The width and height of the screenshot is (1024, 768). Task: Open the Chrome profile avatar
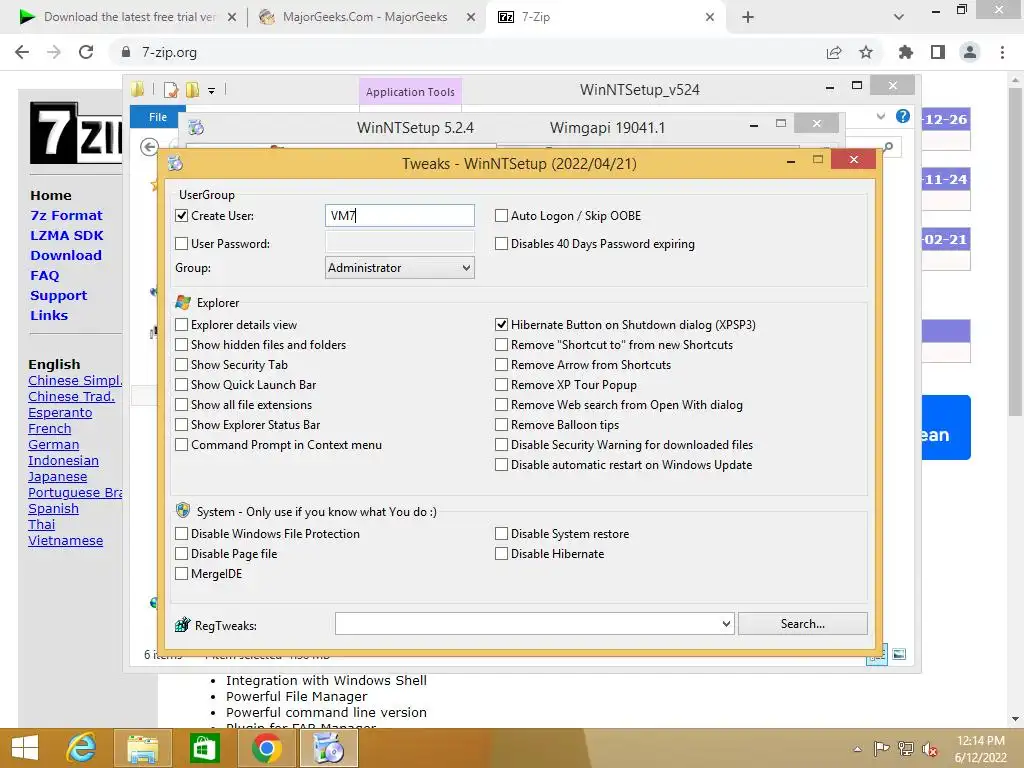coord(970,52)
